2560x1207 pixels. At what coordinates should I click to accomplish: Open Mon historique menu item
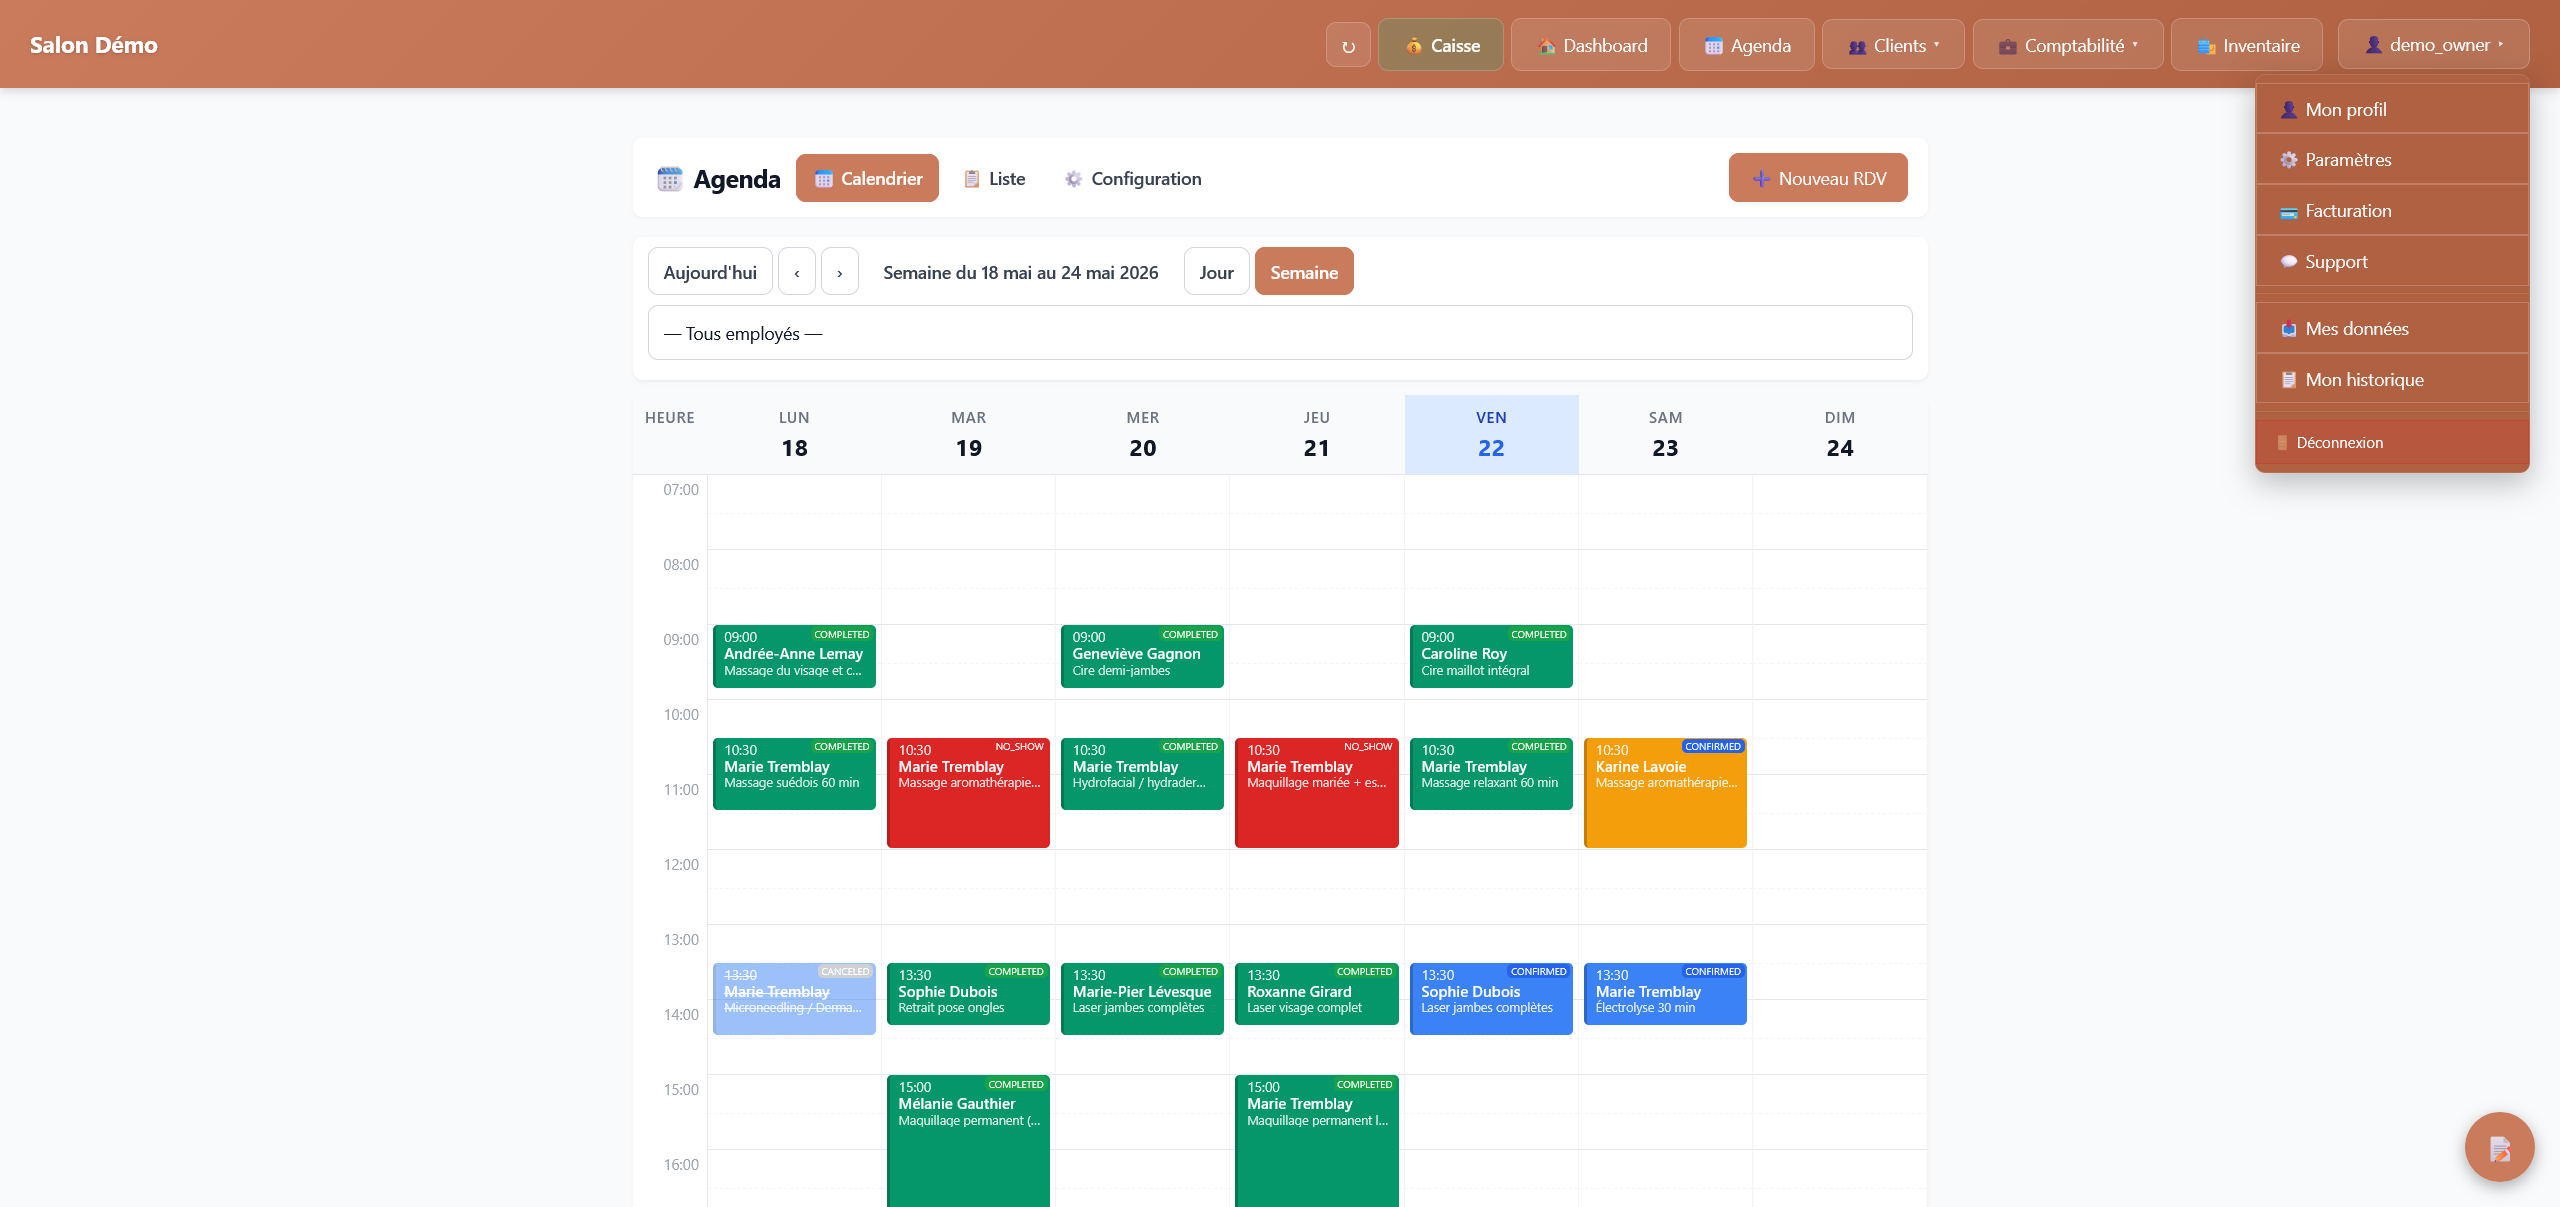point(2392,380)
